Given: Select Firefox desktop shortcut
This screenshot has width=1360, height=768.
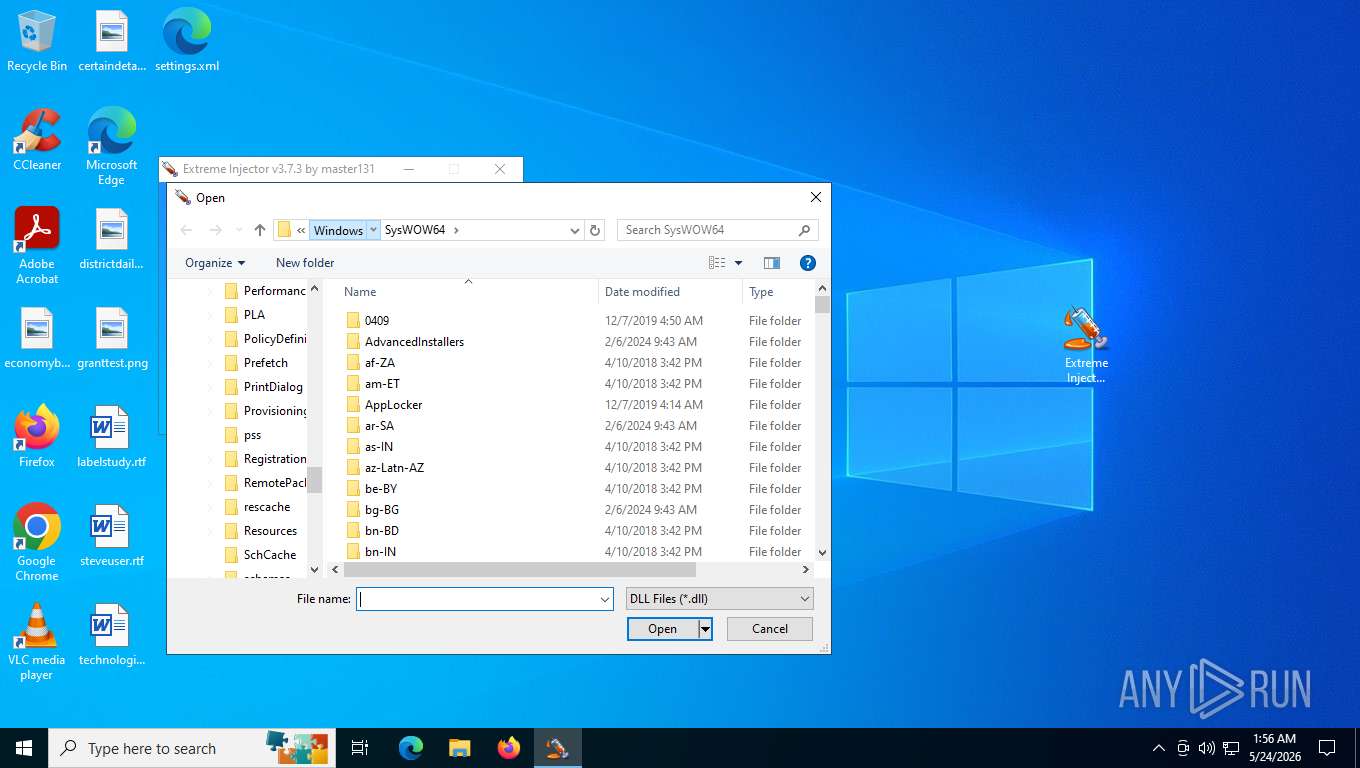Looking at the screenshot, I should (37, 437).
